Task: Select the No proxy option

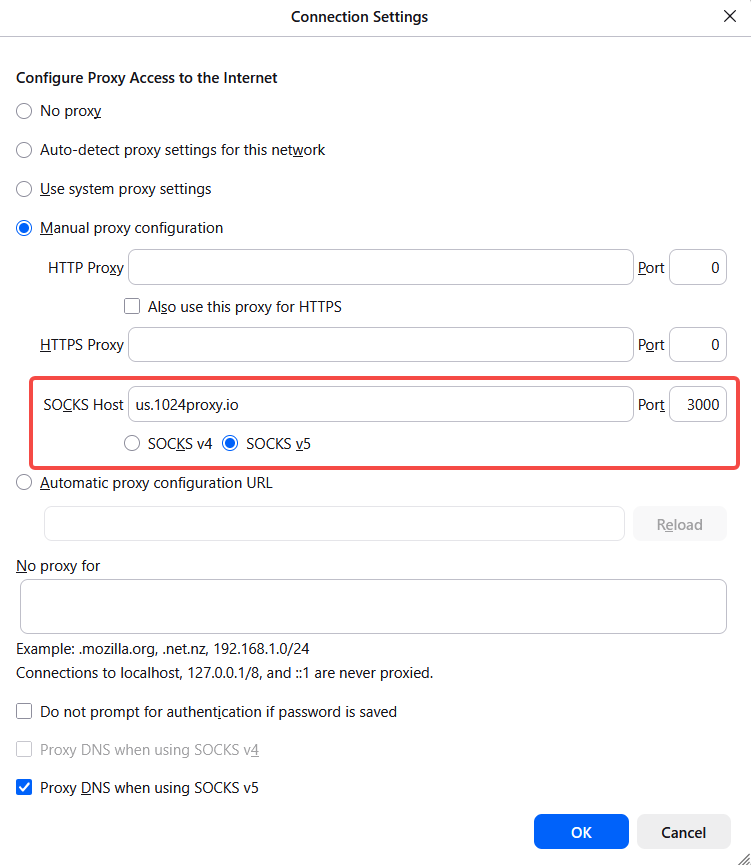Action: [x=24, y=111]
